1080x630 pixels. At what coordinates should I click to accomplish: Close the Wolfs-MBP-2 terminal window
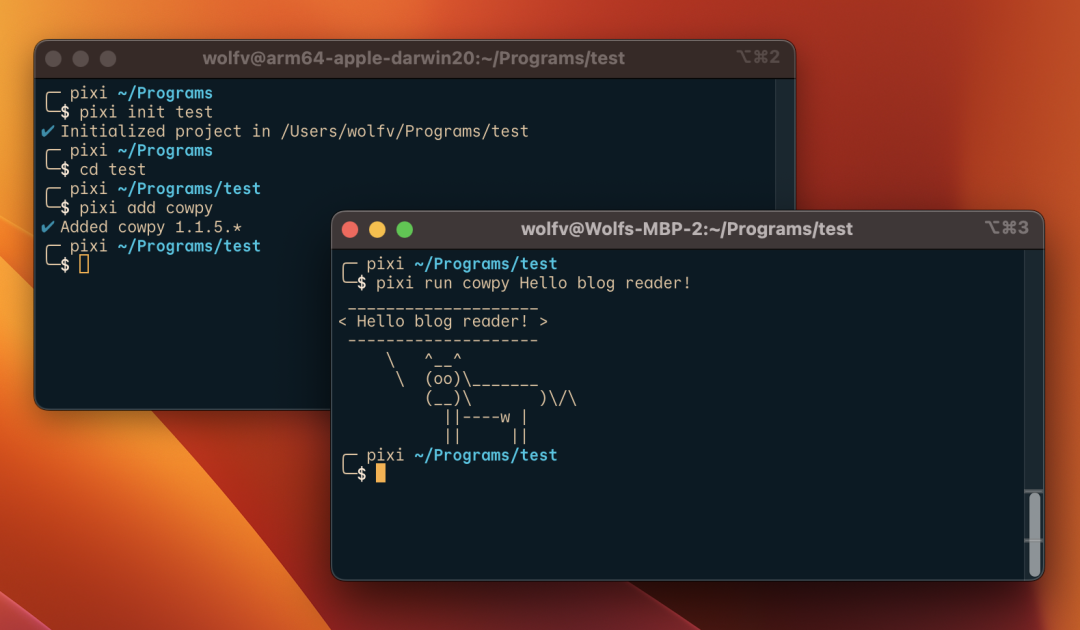[350, 229]
